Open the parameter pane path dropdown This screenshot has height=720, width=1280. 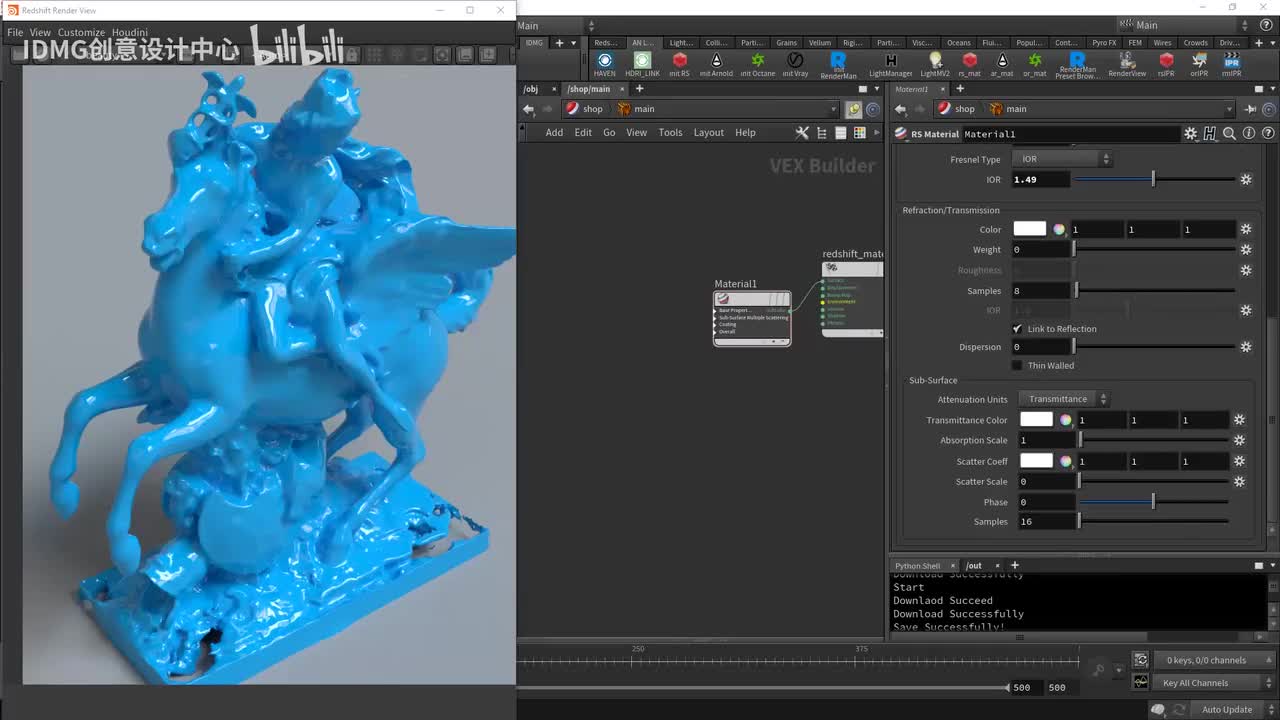[x=1230, y=109]
